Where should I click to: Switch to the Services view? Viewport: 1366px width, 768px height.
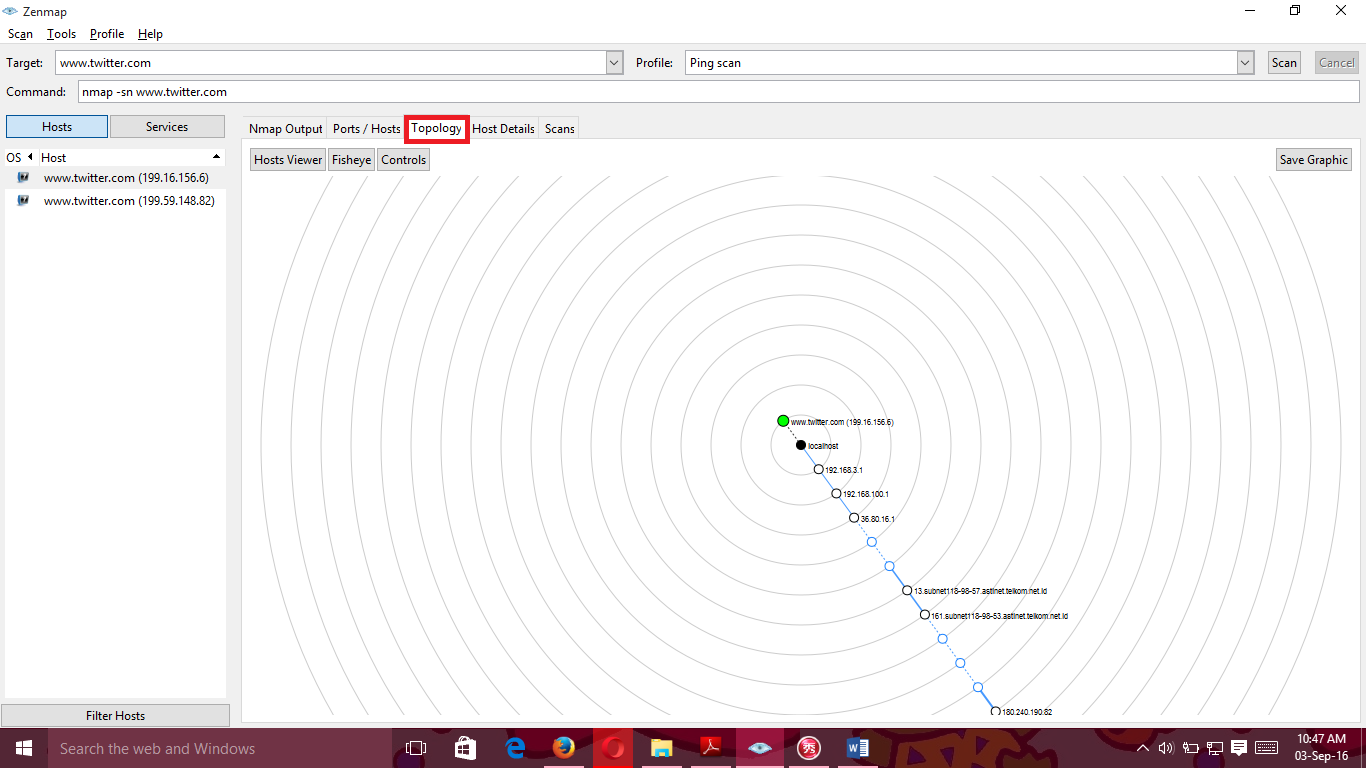pyautogui.click(x=167, y=126)
